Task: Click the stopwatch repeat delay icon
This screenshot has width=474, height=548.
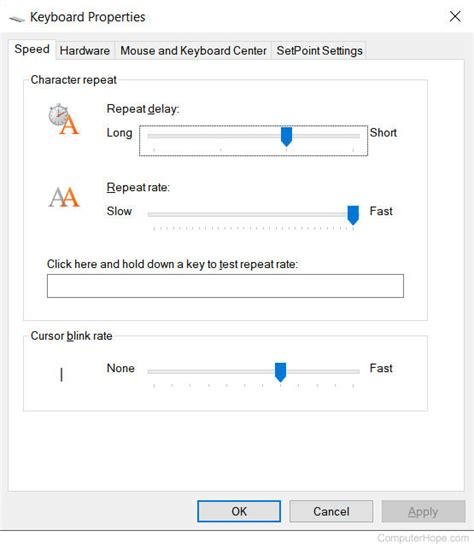Action: (64, 120)
